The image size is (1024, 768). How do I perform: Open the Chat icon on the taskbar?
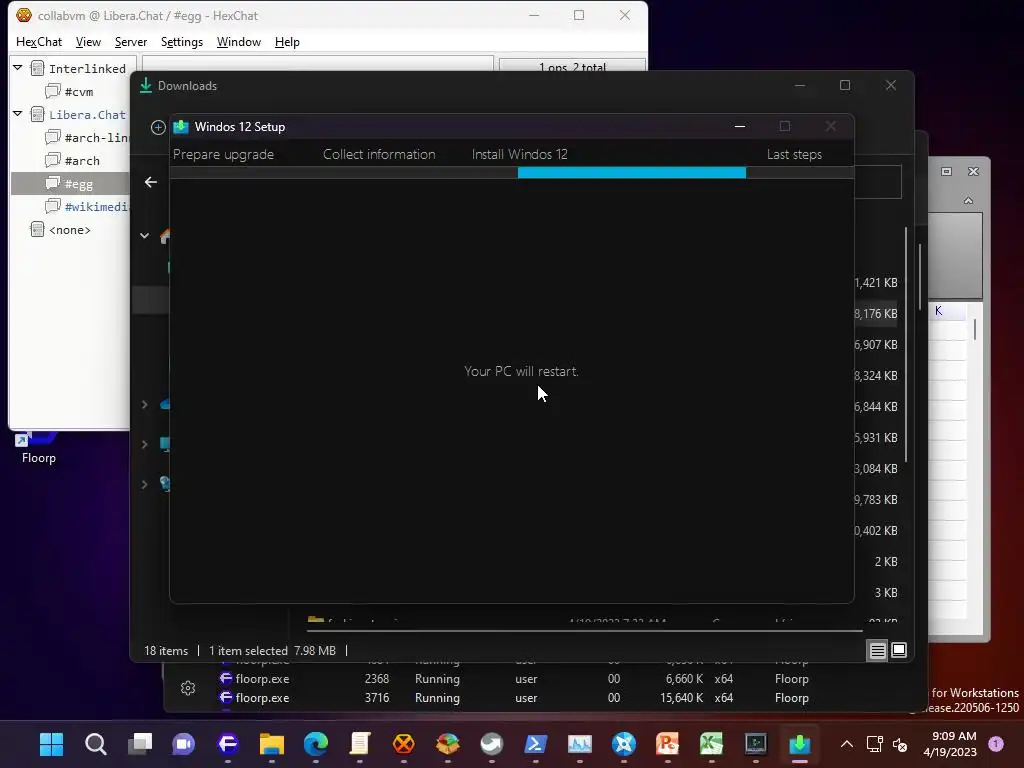[x=184, y=744]
